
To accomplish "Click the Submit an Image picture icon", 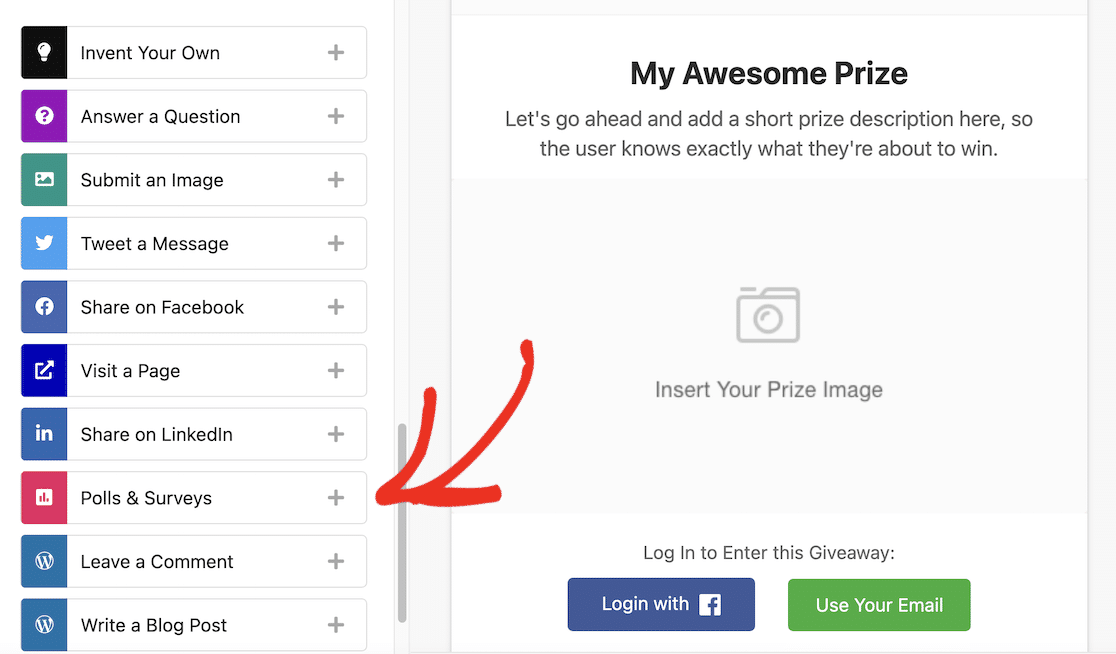I will coord(44,179).
